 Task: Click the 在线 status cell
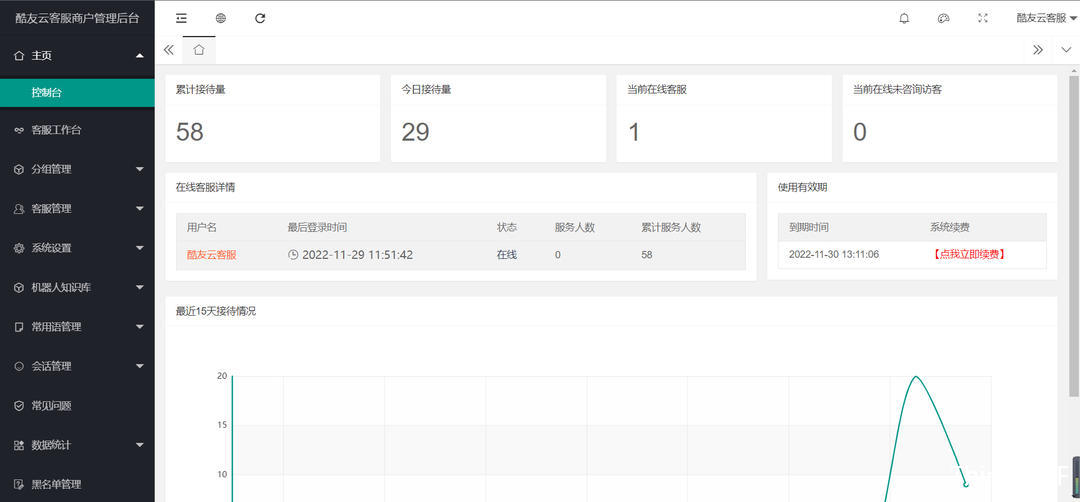[507, 255]
